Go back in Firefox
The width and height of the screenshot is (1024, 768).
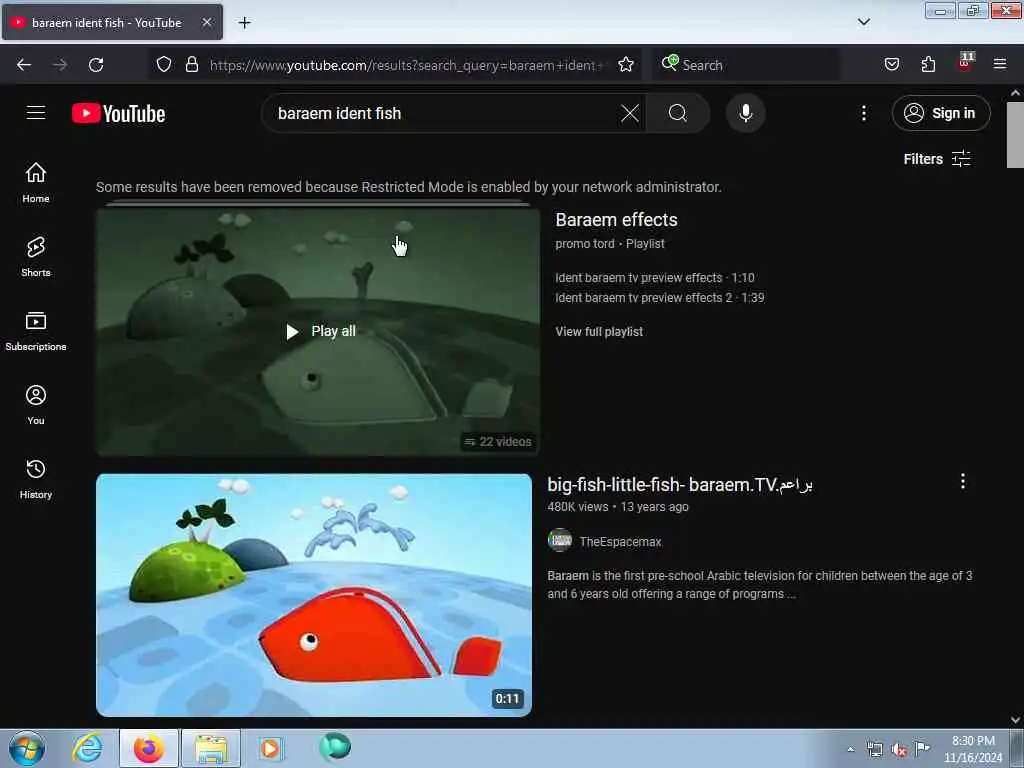24,65
